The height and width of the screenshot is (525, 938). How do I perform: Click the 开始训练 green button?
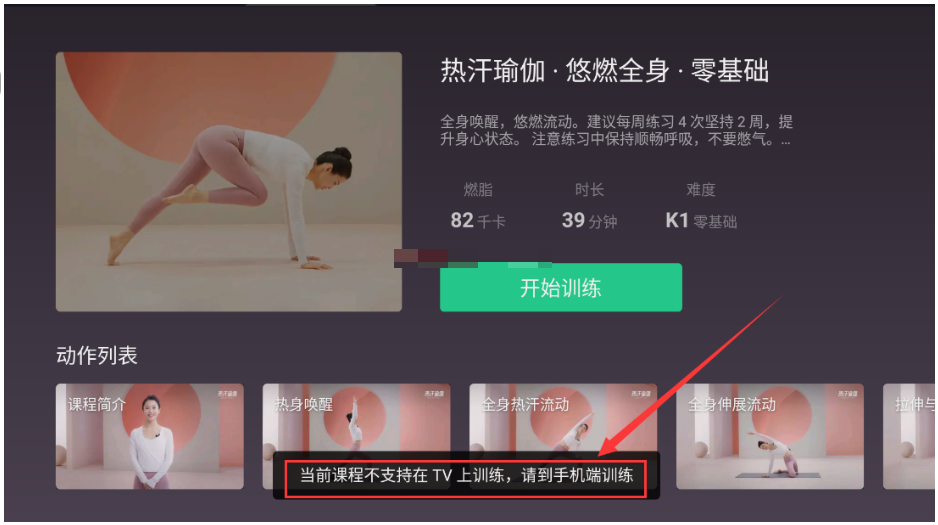pos(561,288)
